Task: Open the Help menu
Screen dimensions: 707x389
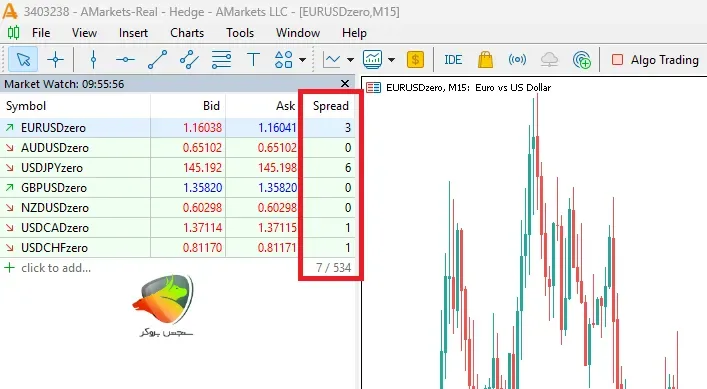Action: pos(354,33)
